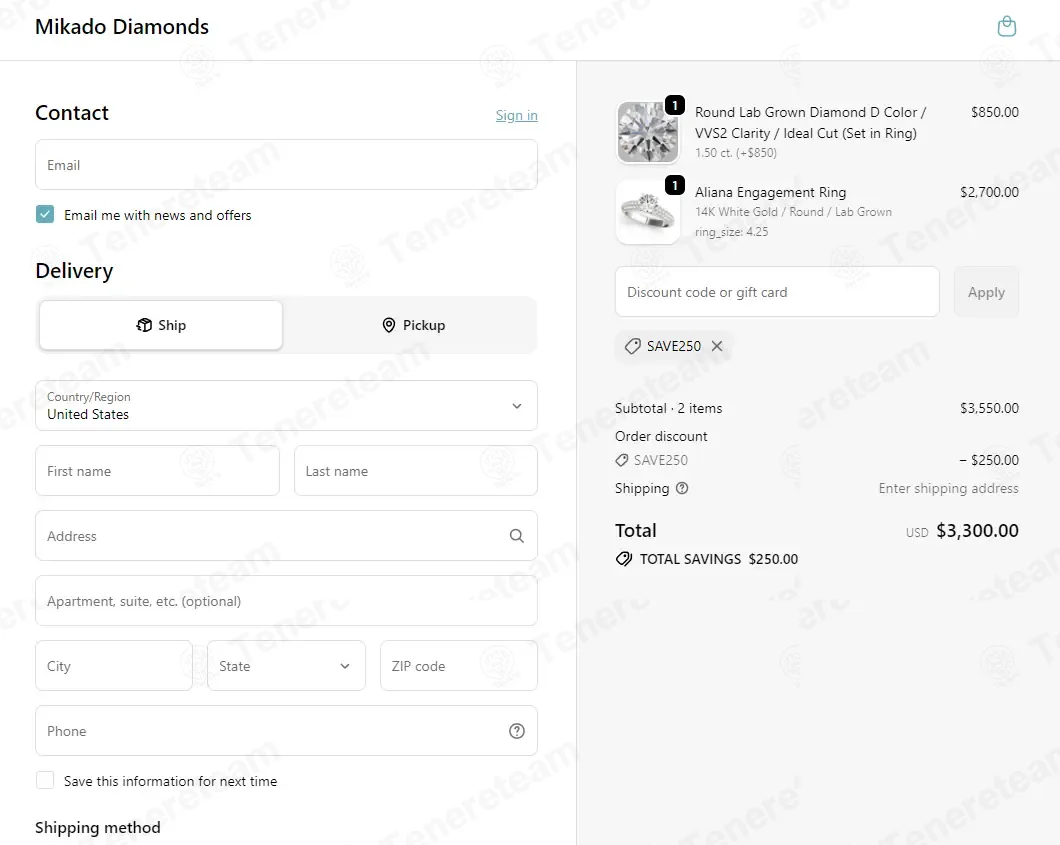Click the Apartment, suite field
Screen dimensions: 1060x845
(x=286, y=601)
